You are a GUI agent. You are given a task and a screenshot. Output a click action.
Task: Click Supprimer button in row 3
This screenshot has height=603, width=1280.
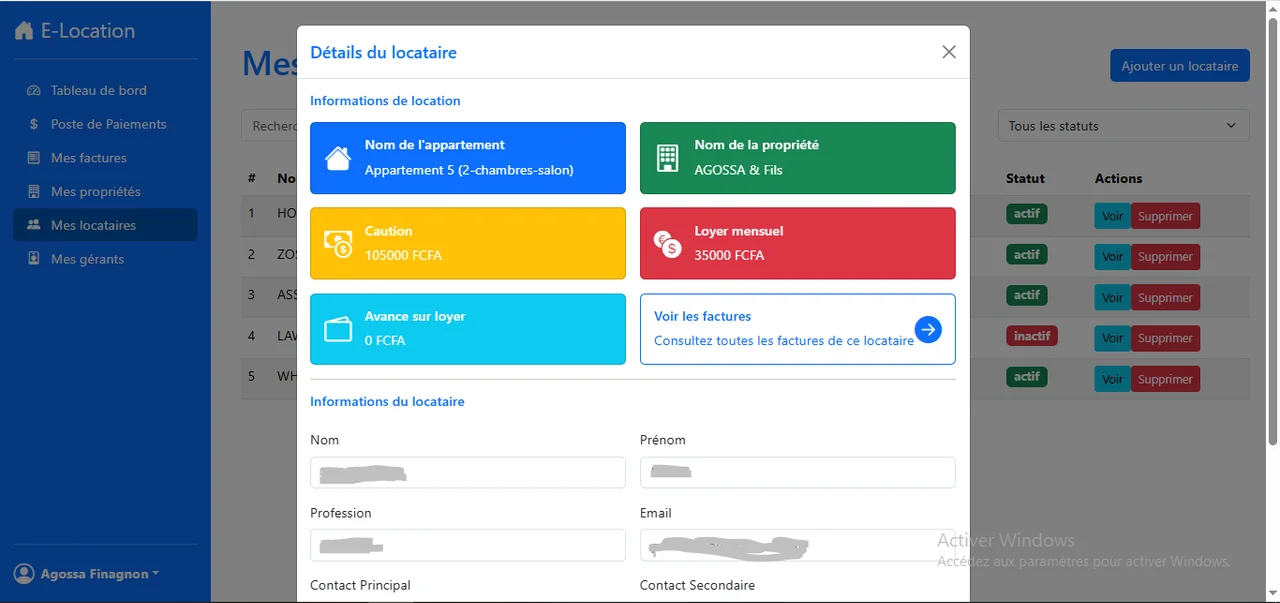point(1165,298)
